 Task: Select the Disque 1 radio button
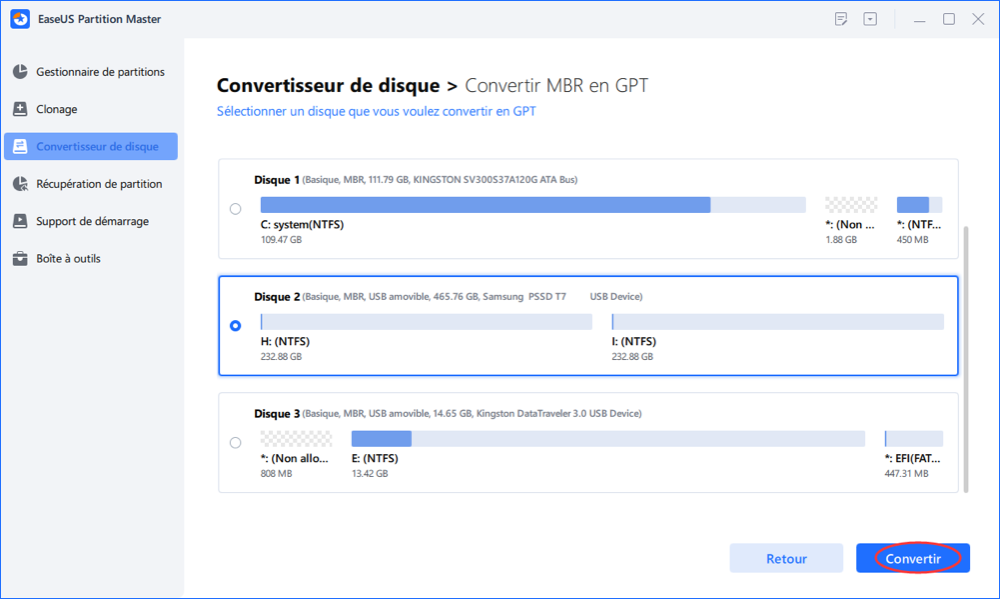tap(235, 209)
